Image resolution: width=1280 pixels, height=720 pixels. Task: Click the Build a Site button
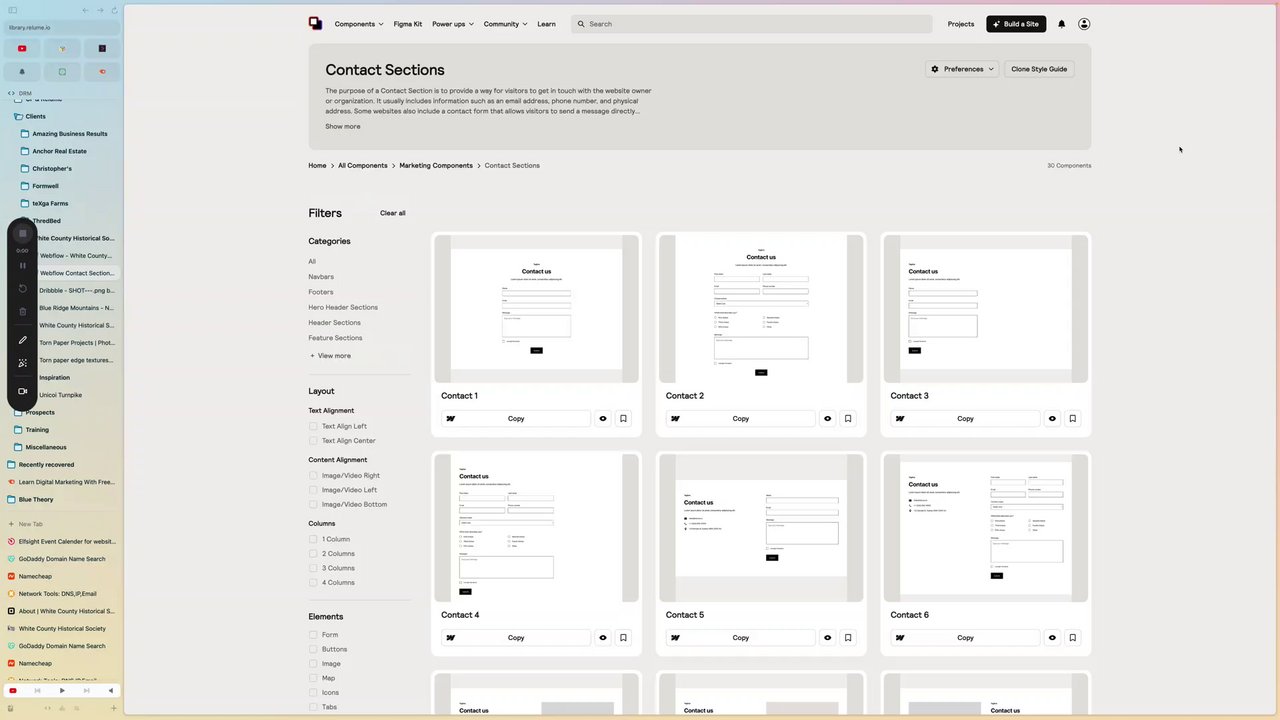[1016, 24]
